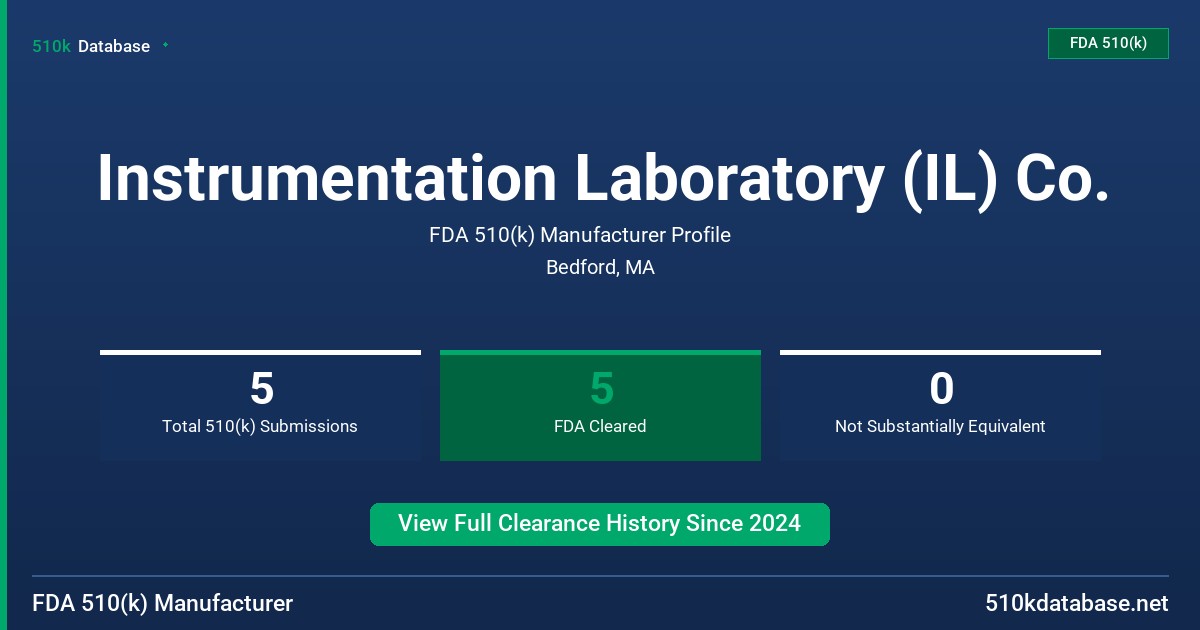Click the Bedford, MA location text

tap(600, 268)
